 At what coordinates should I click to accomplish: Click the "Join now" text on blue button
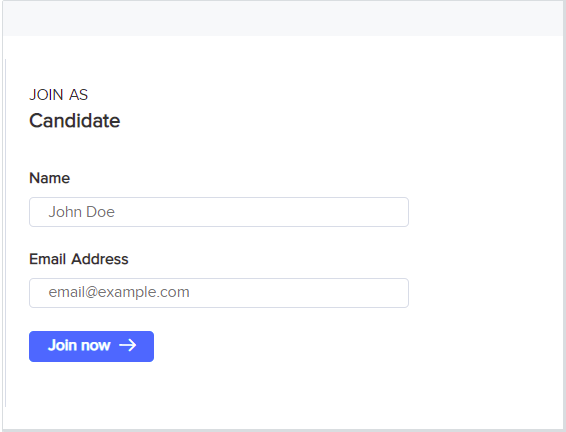(x=79, y=345)
